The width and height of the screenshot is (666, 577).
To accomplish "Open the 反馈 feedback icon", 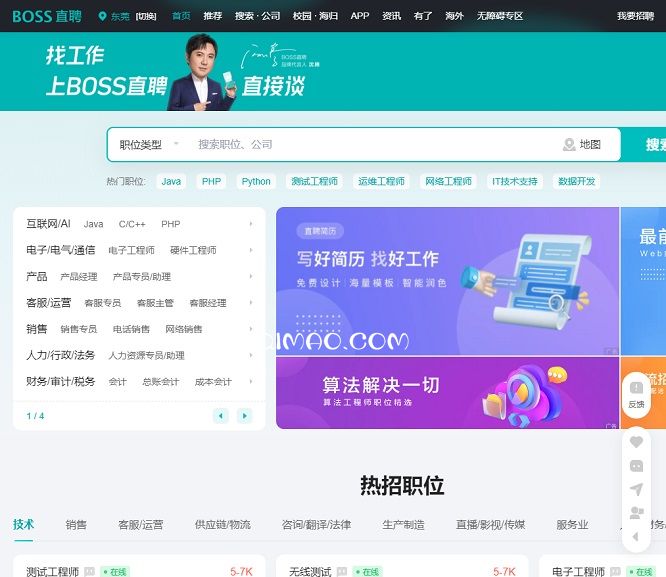I will [x=636, y=395].
